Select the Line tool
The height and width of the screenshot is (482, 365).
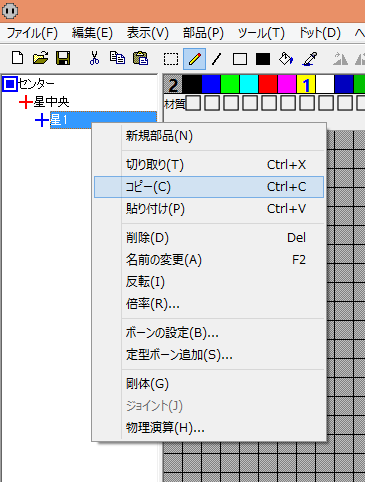click(x=217, y=59)
